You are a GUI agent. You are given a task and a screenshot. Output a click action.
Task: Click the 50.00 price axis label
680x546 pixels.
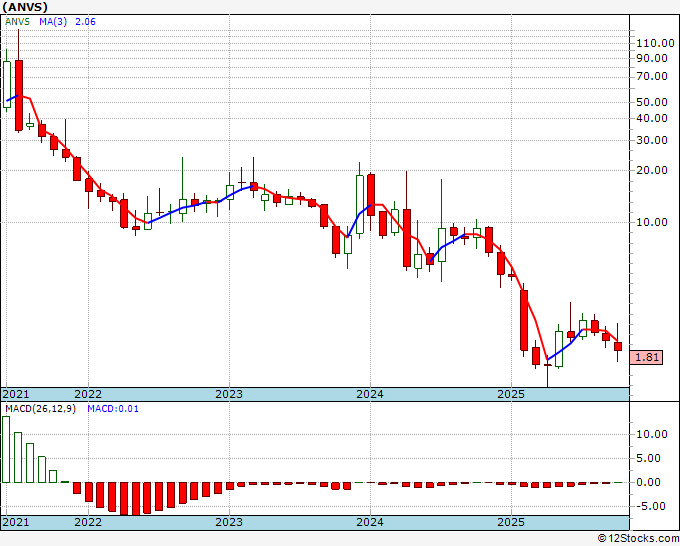pyautogui.click(x=652, y=102)
